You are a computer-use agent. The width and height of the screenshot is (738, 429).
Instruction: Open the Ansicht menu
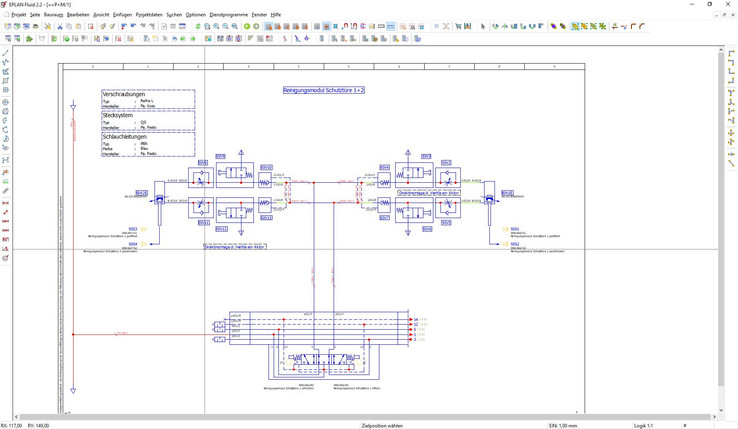pyautogui.click(x=101, y=15)
